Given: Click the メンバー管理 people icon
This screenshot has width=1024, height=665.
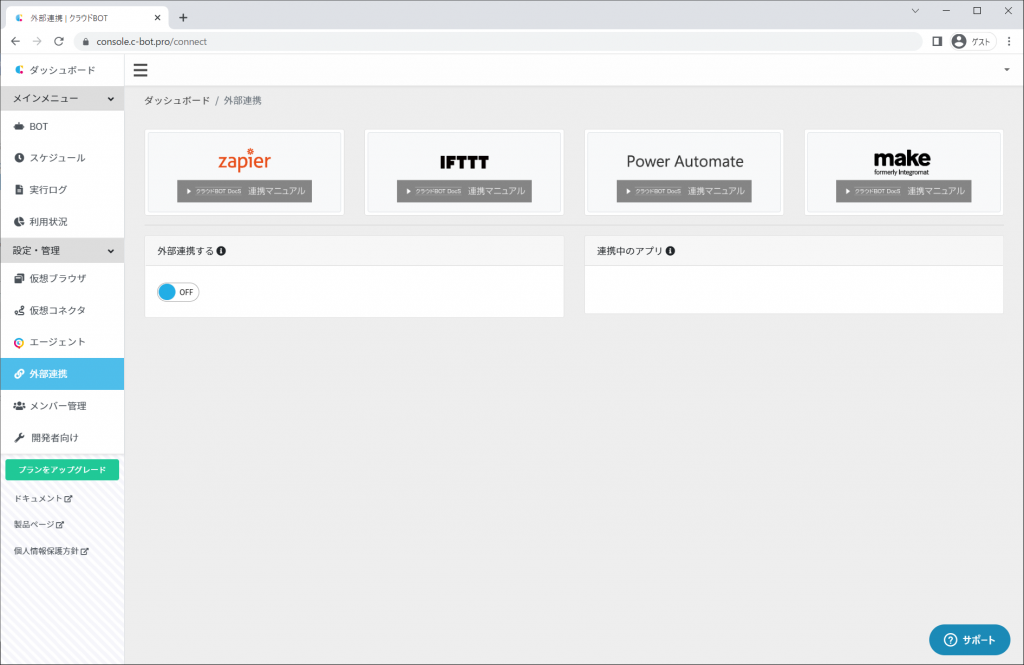Looking at the screenshot, I should (19, 406).
